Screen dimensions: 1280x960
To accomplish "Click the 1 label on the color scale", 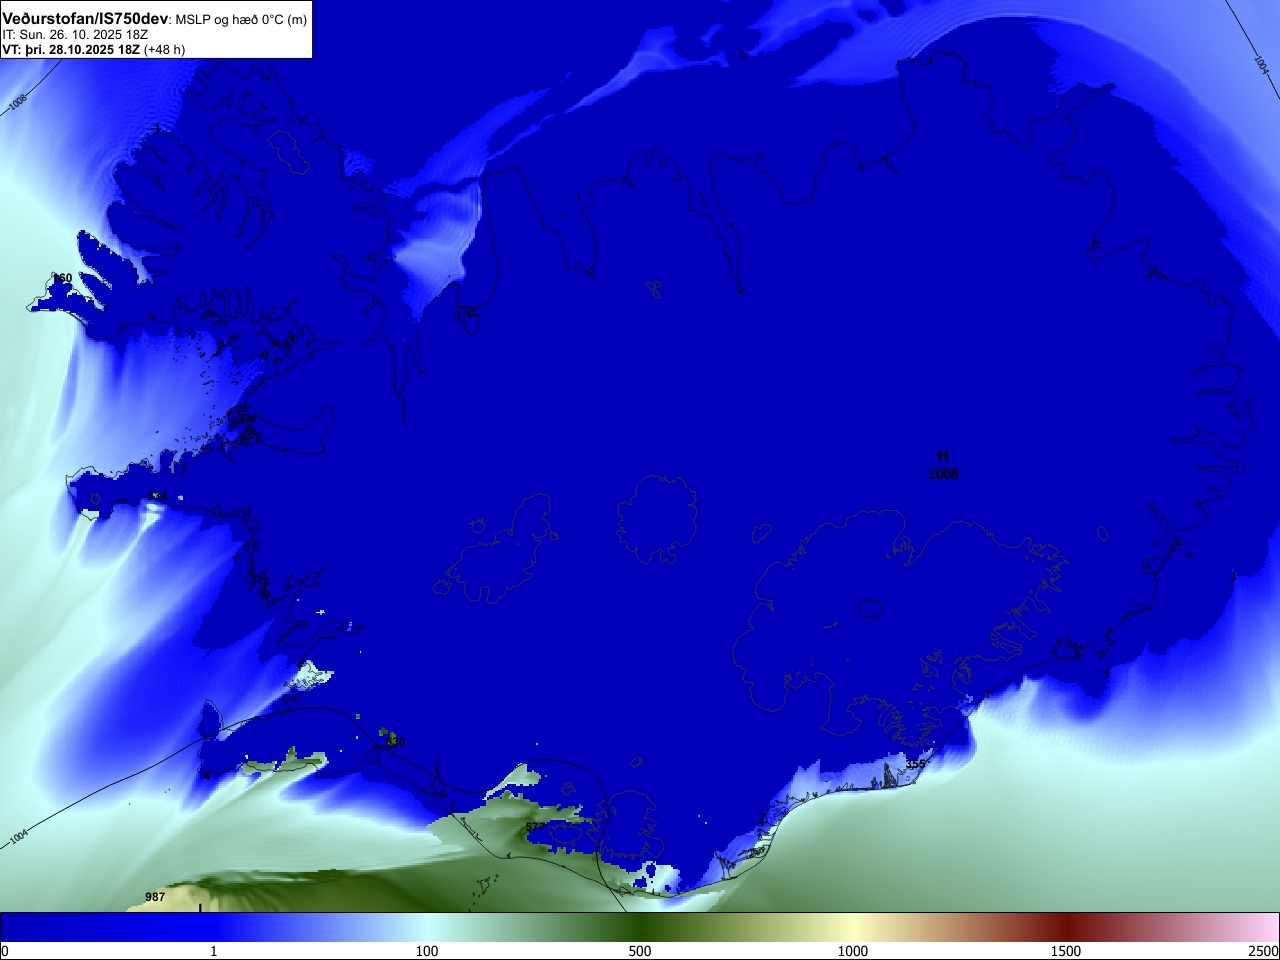I will click(213, 951).
